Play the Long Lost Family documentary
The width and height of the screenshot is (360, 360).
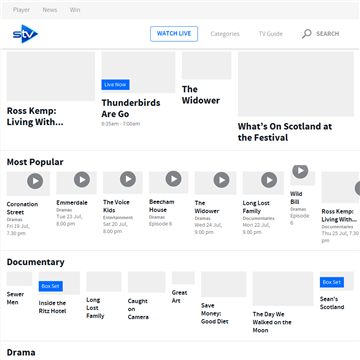tap(269, 180)
